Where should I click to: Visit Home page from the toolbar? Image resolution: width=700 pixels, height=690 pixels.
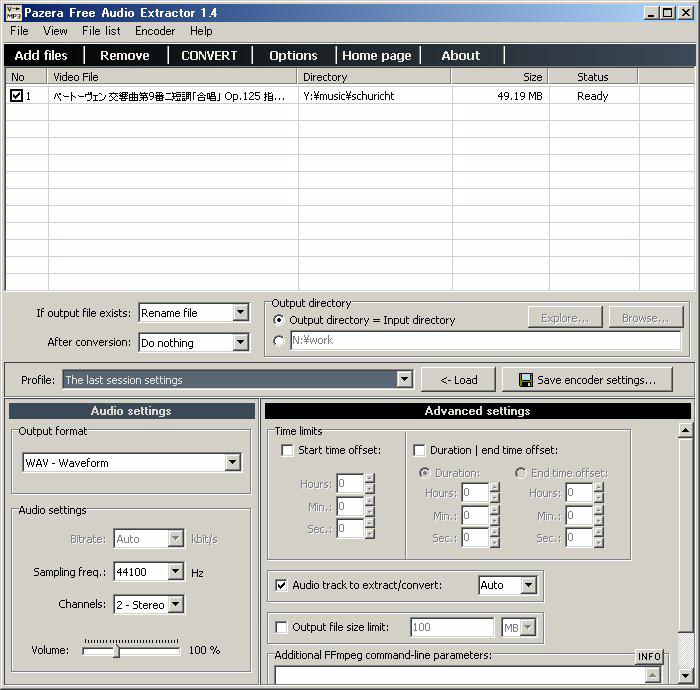377,55
